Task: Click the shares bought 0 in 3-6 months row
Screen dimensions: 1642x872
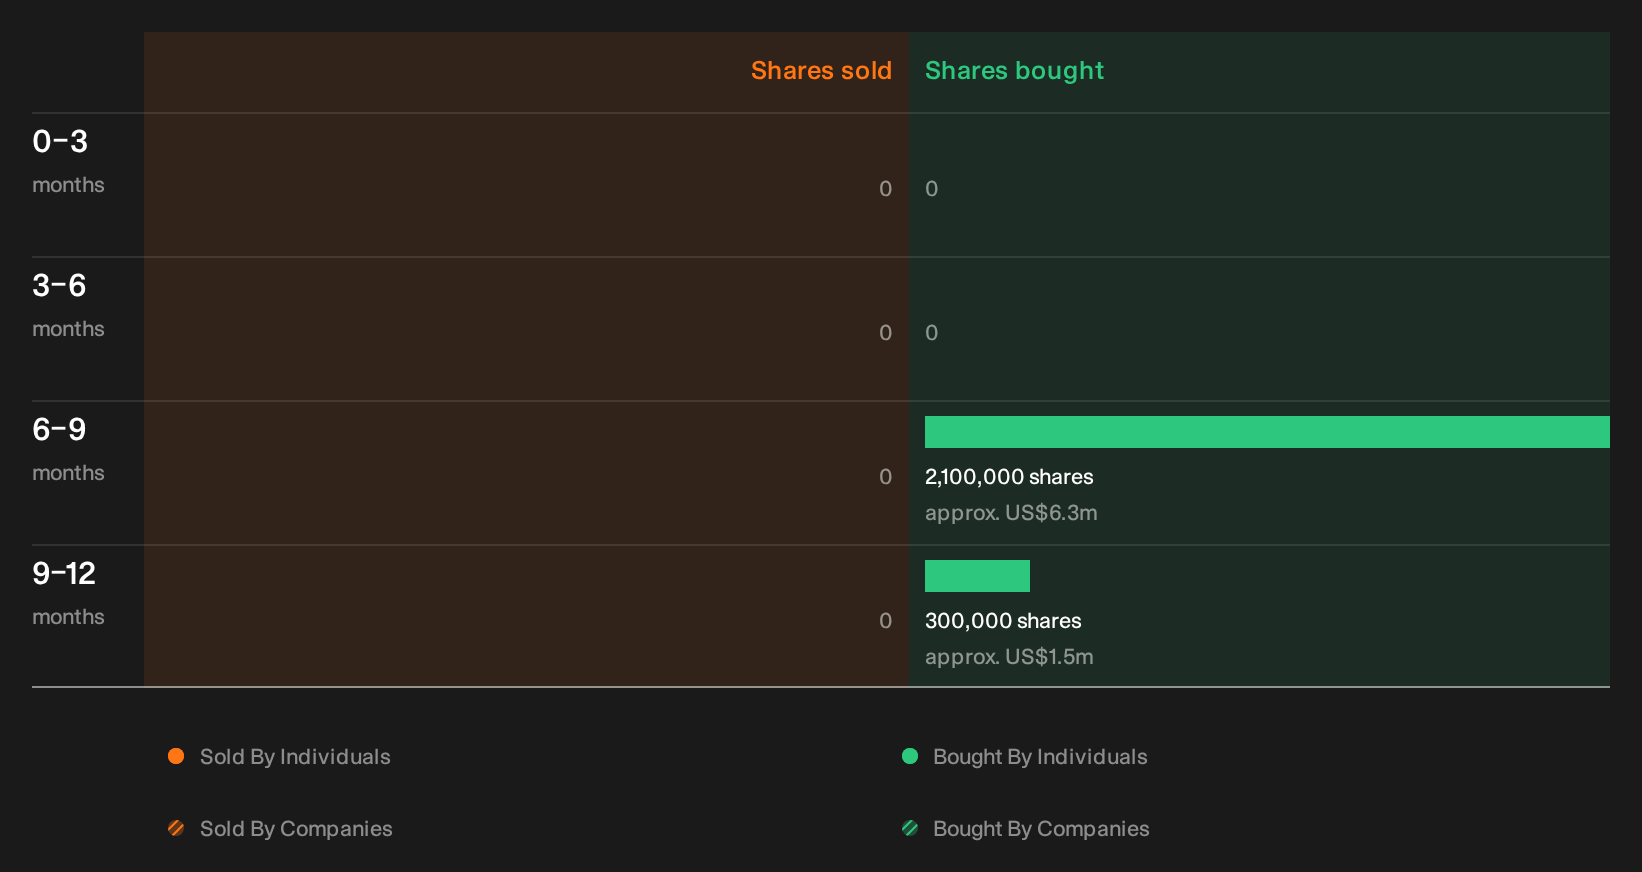Action: click(932, 333)
